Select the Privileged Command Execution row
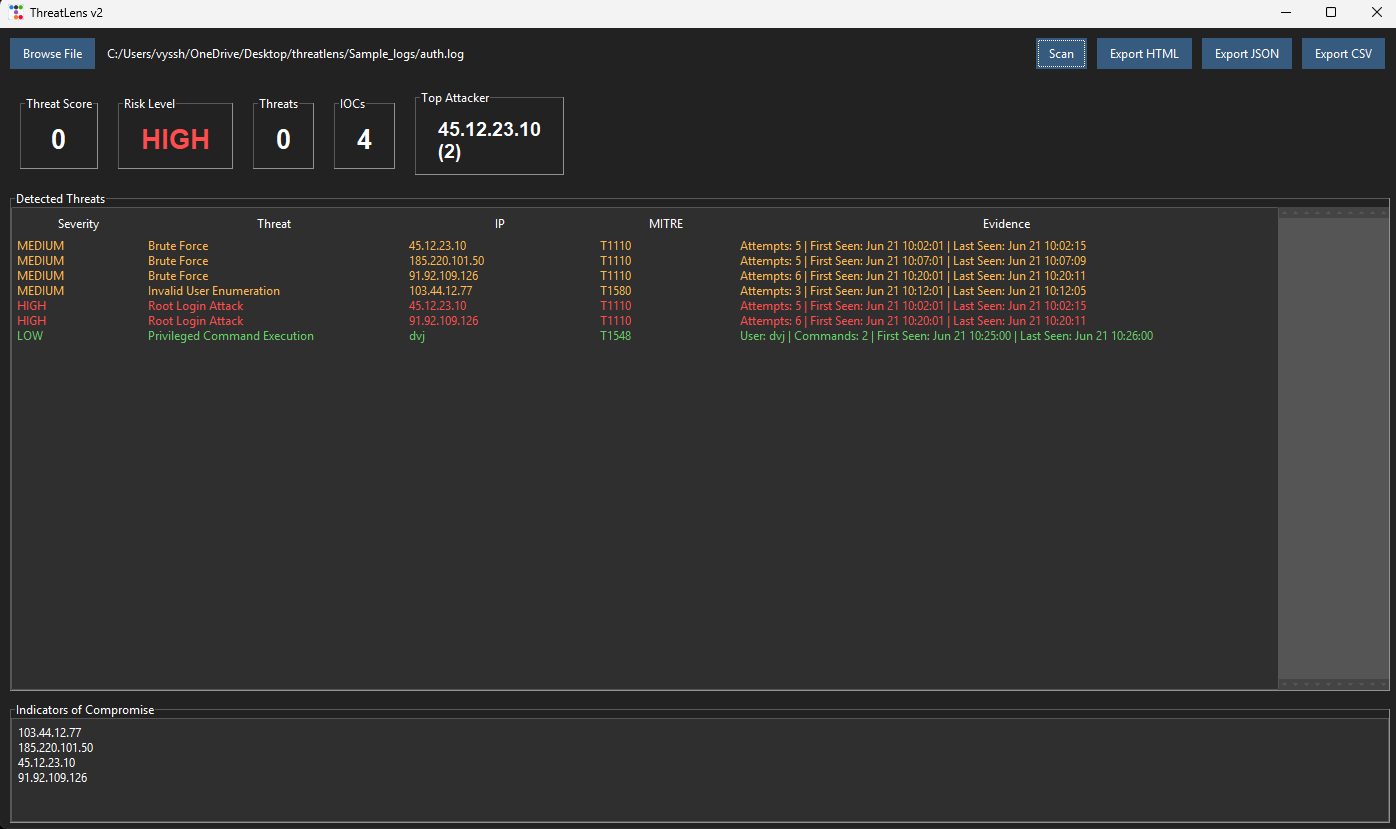The image size is (1396, 829). (x=645, y=336)
